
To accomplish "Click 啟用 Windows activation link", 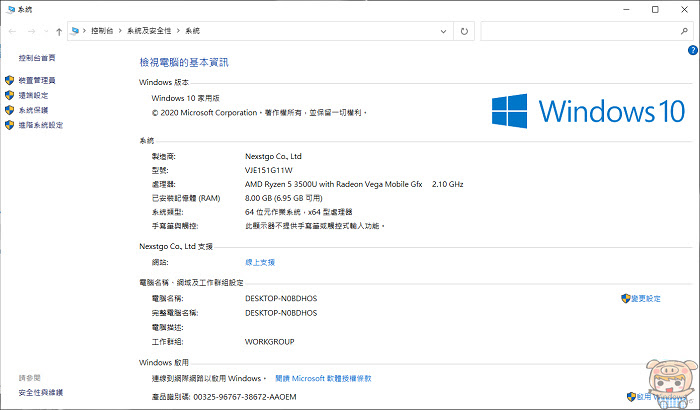I will tap(662, 396).
